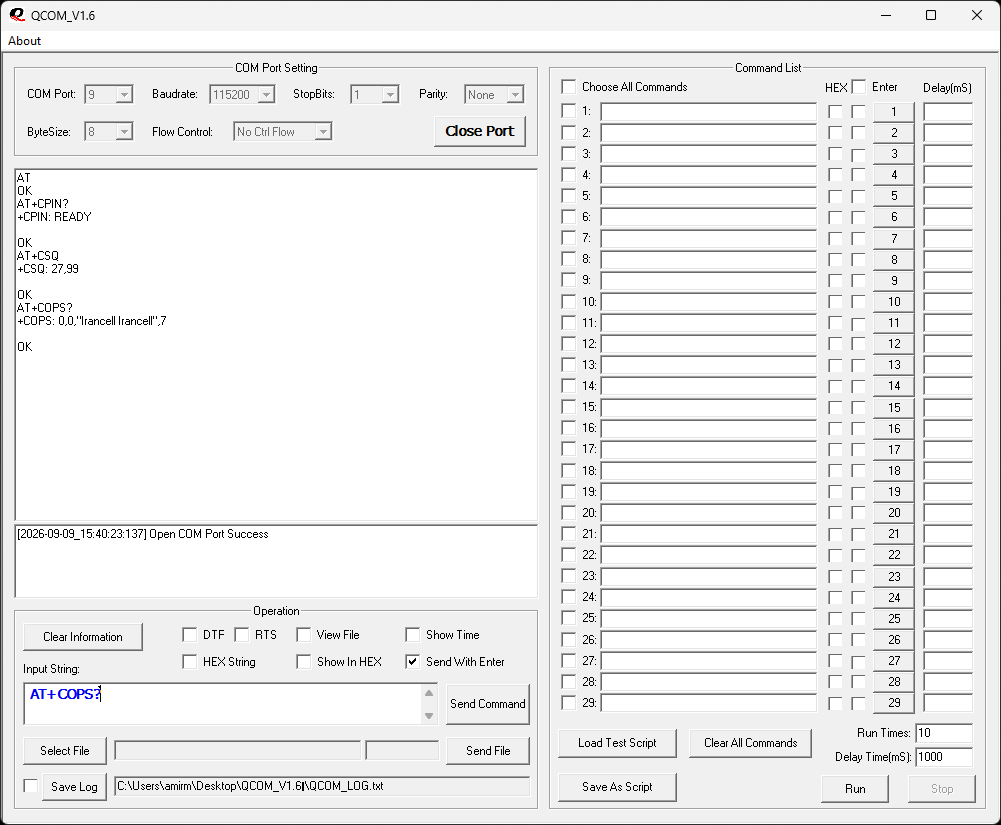
Task: Toggle Show In HEX checkbox
Action: [x=304, y=662]
